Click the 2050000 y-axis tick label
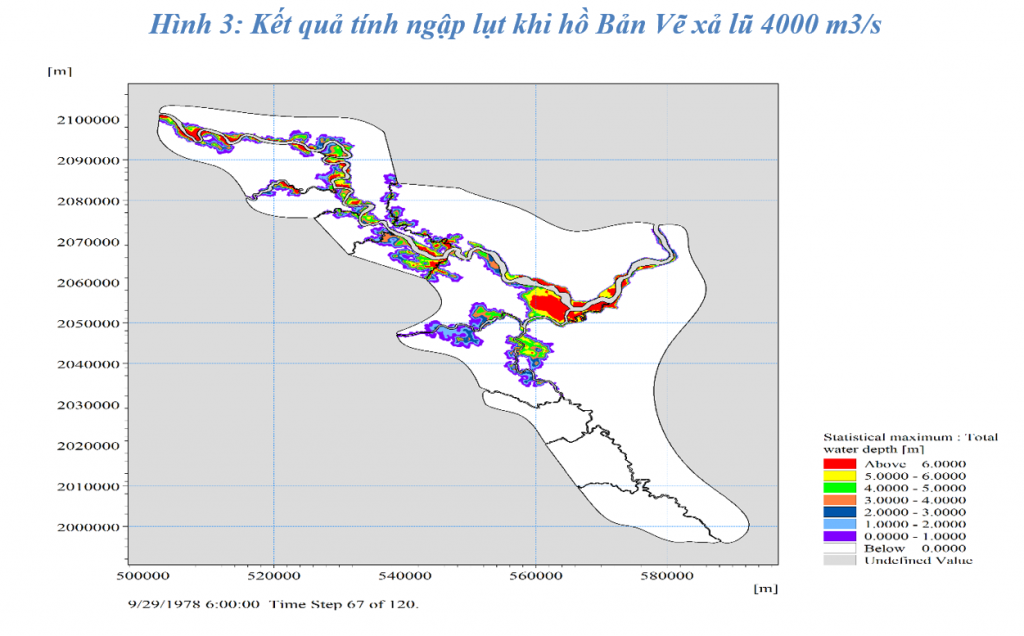The width and height of the screenshot is (1024, 636). [x=86, y=323]
